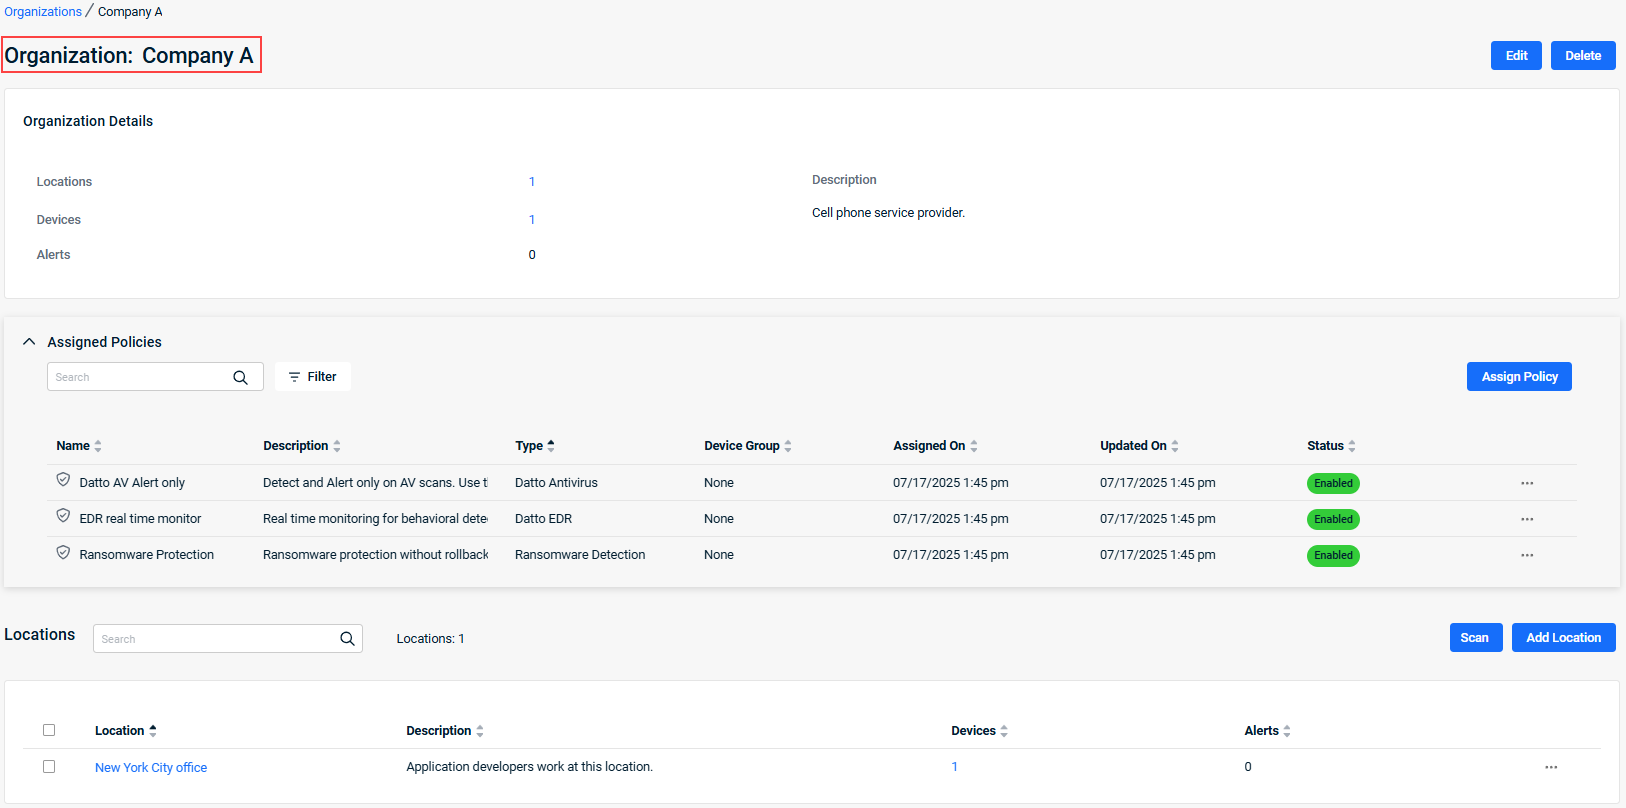Open the actions menu for Datto AV Alert only
This screenshot has height=808, width=1626.
[x=1527, y=483]
